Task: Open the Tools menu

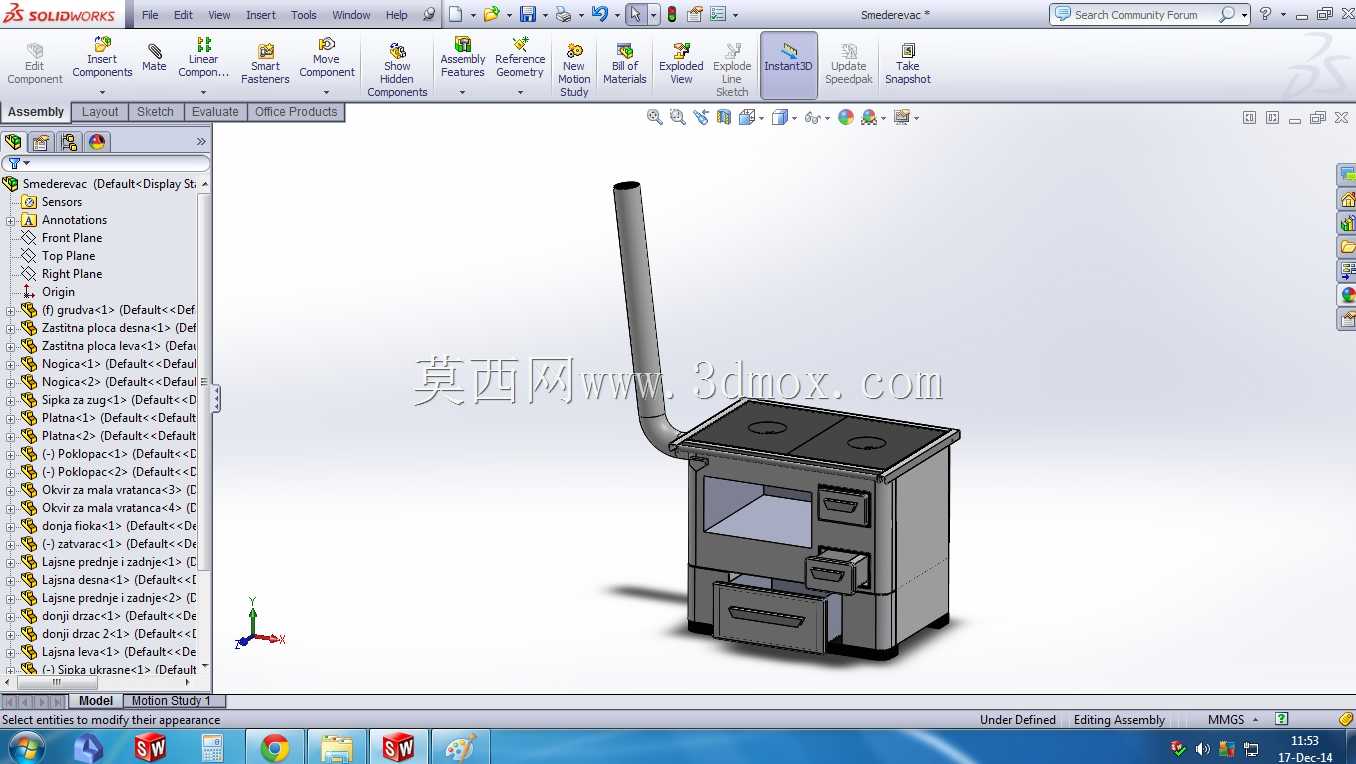Action: [x=304, y=15]
